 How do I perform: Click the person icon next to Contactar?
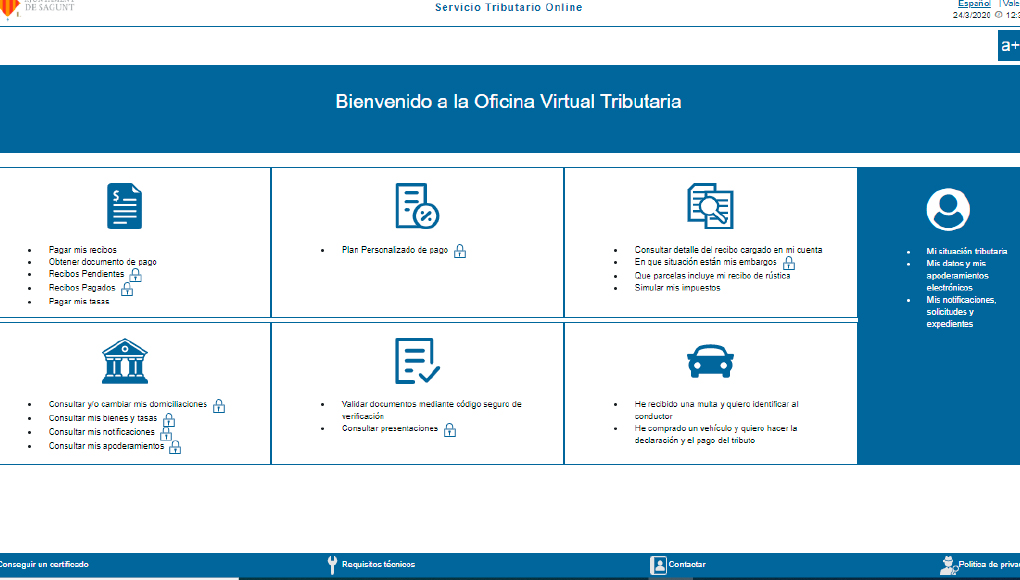[659, 563]
